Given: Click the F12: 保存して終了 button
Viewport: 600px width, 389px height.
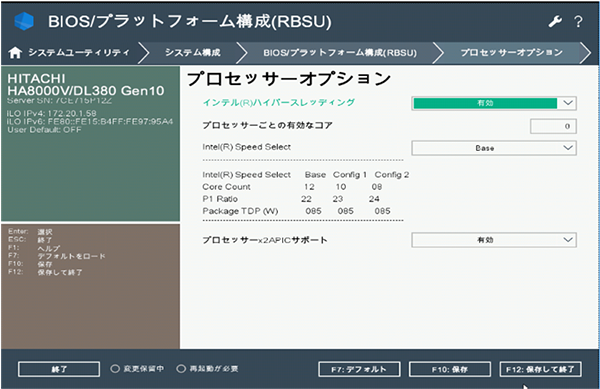Looking at the screenshot, I should click(540, 369).
